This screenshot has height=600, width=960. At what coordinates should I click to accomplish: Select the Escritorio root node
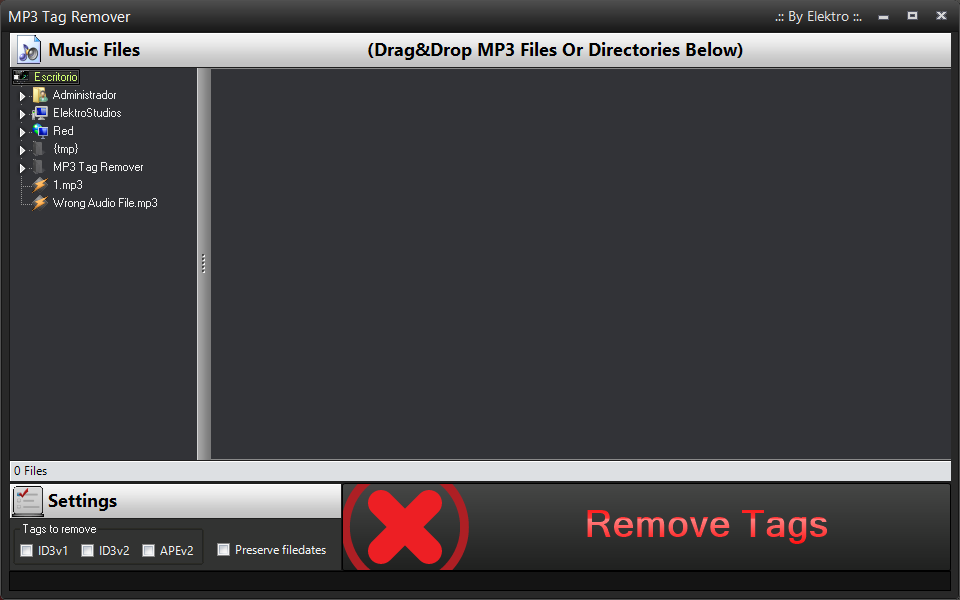coord(55,77)
